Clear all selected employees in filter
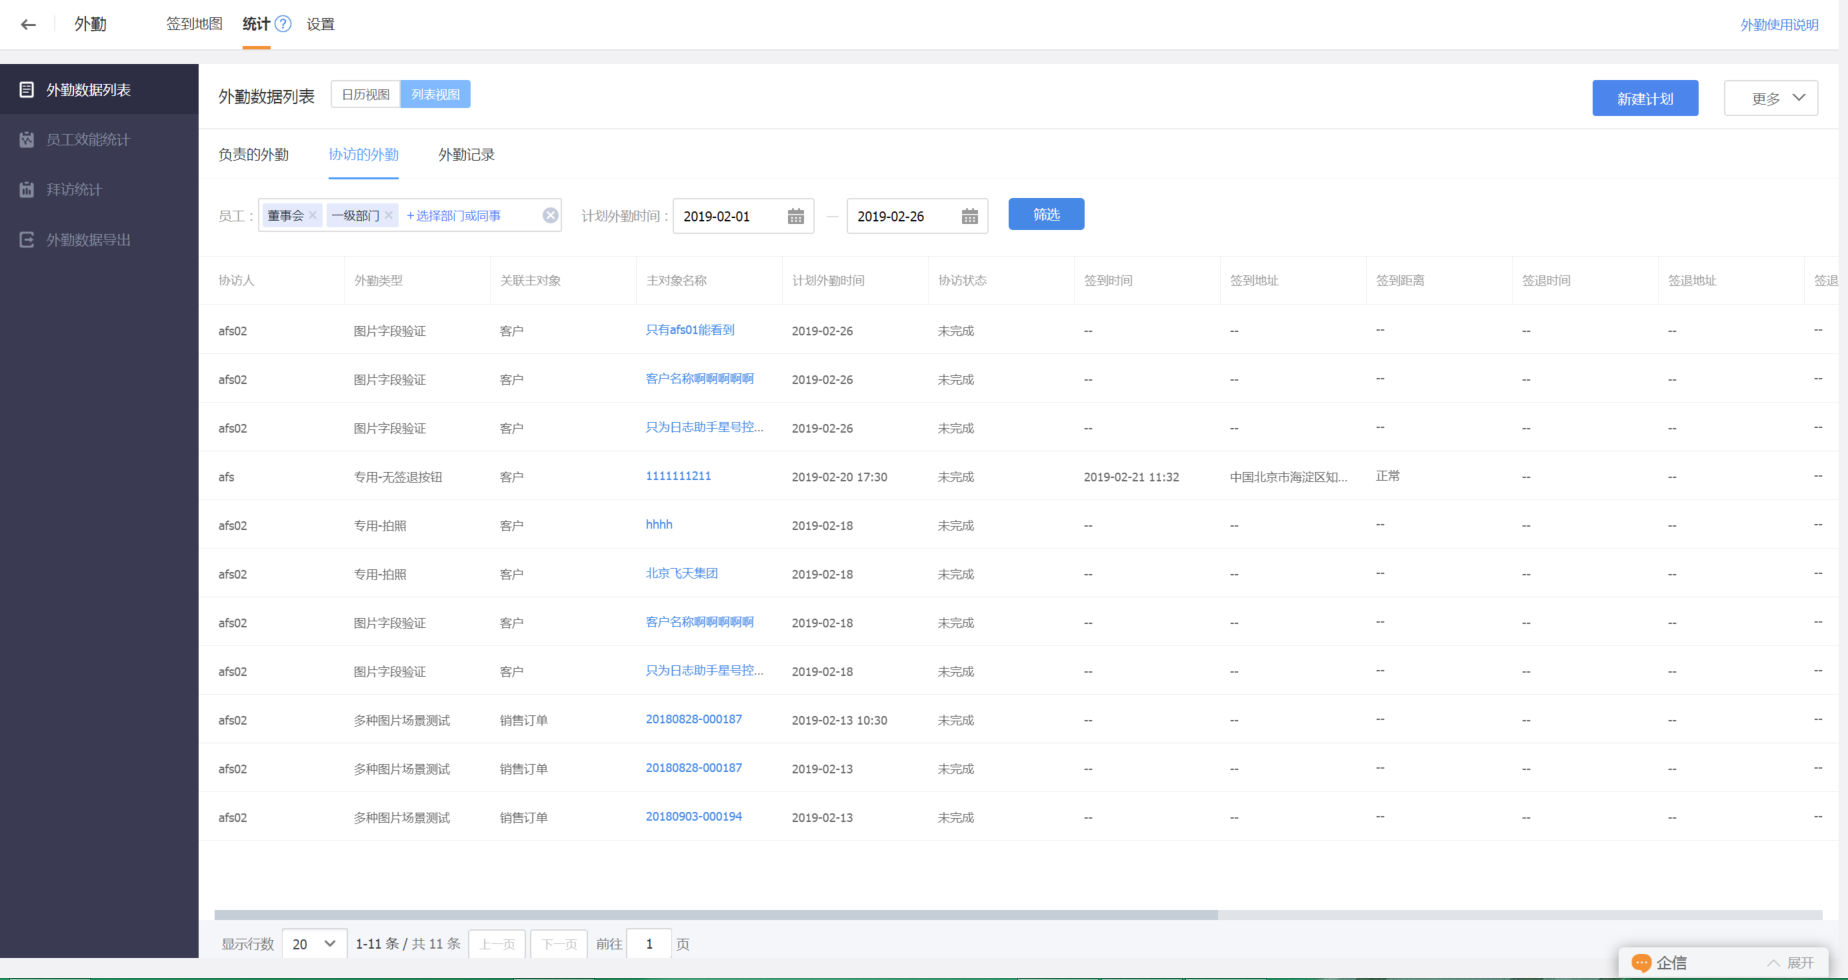 tap(550, 216)
